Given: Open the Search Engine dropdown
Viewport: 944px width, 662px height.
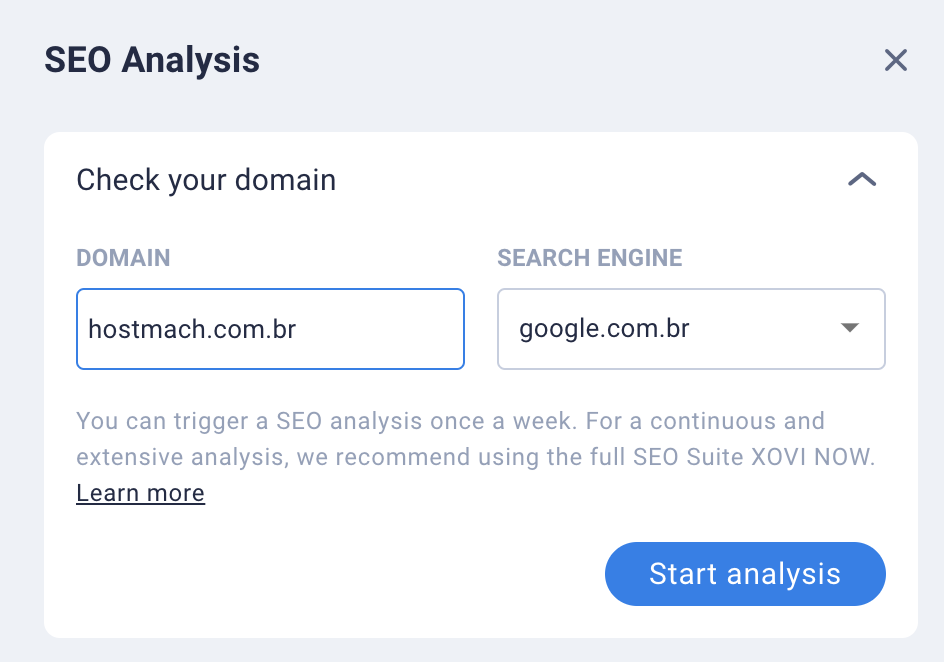Looking at the screenshot, I should click(x=691, y=329).
